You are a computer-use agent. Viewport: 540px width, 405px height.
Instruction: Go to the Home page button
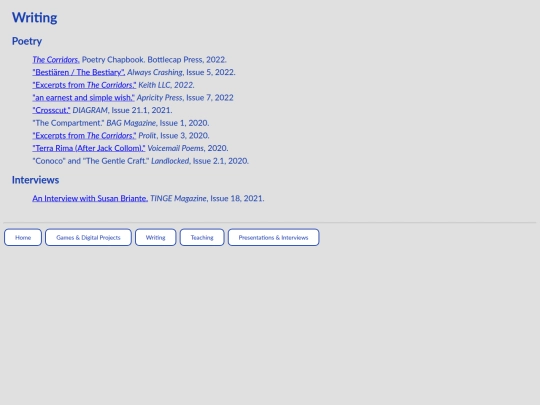coord(23,237)
